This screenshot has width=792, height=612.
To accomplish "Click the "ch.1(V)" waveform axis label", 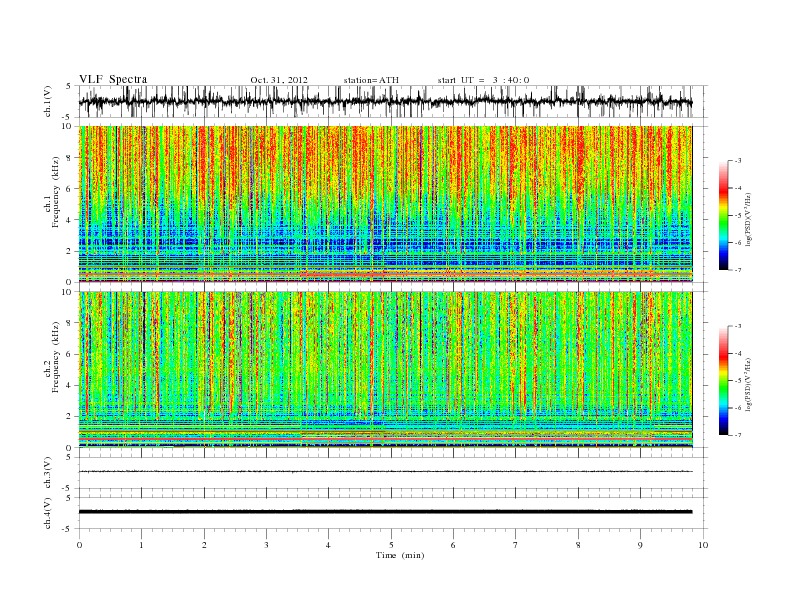I will point(48,101).
